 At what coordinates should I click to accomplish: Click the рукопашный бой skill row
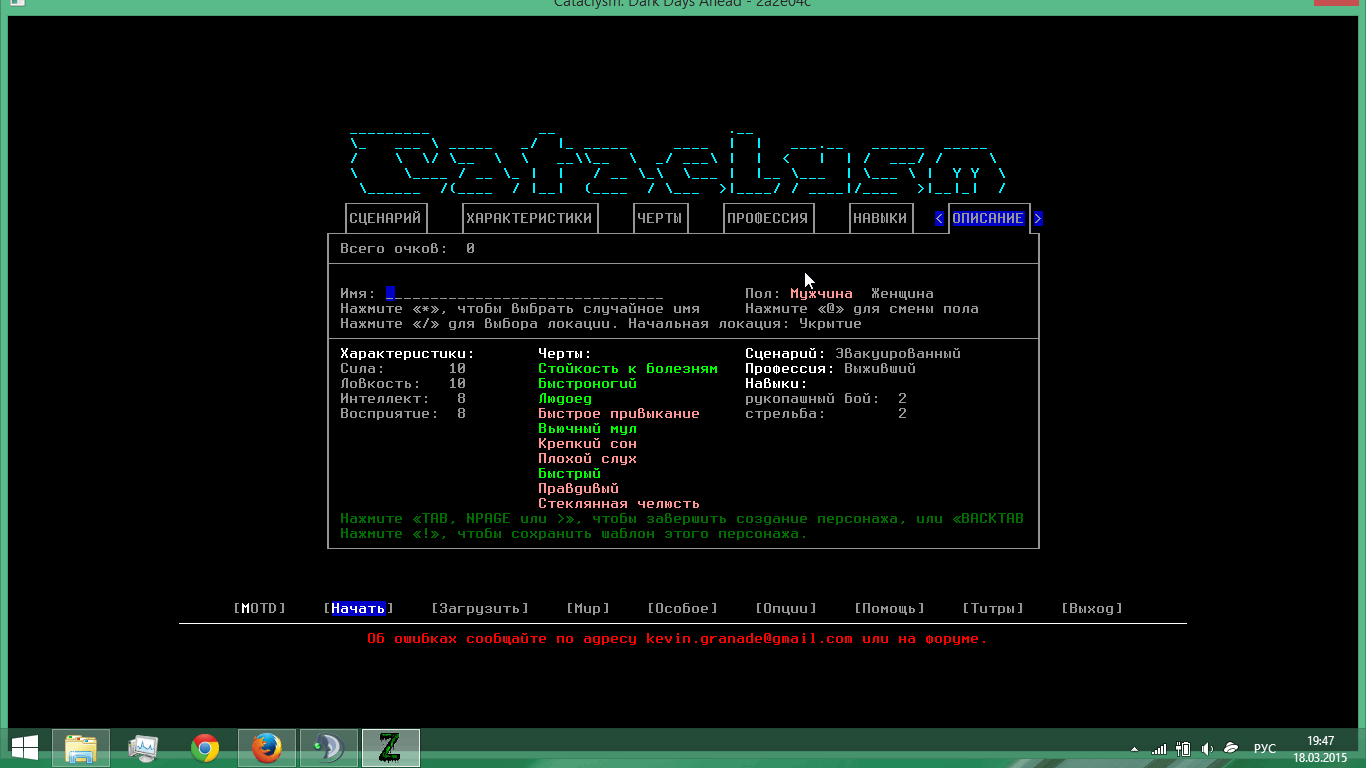point(826,399)
